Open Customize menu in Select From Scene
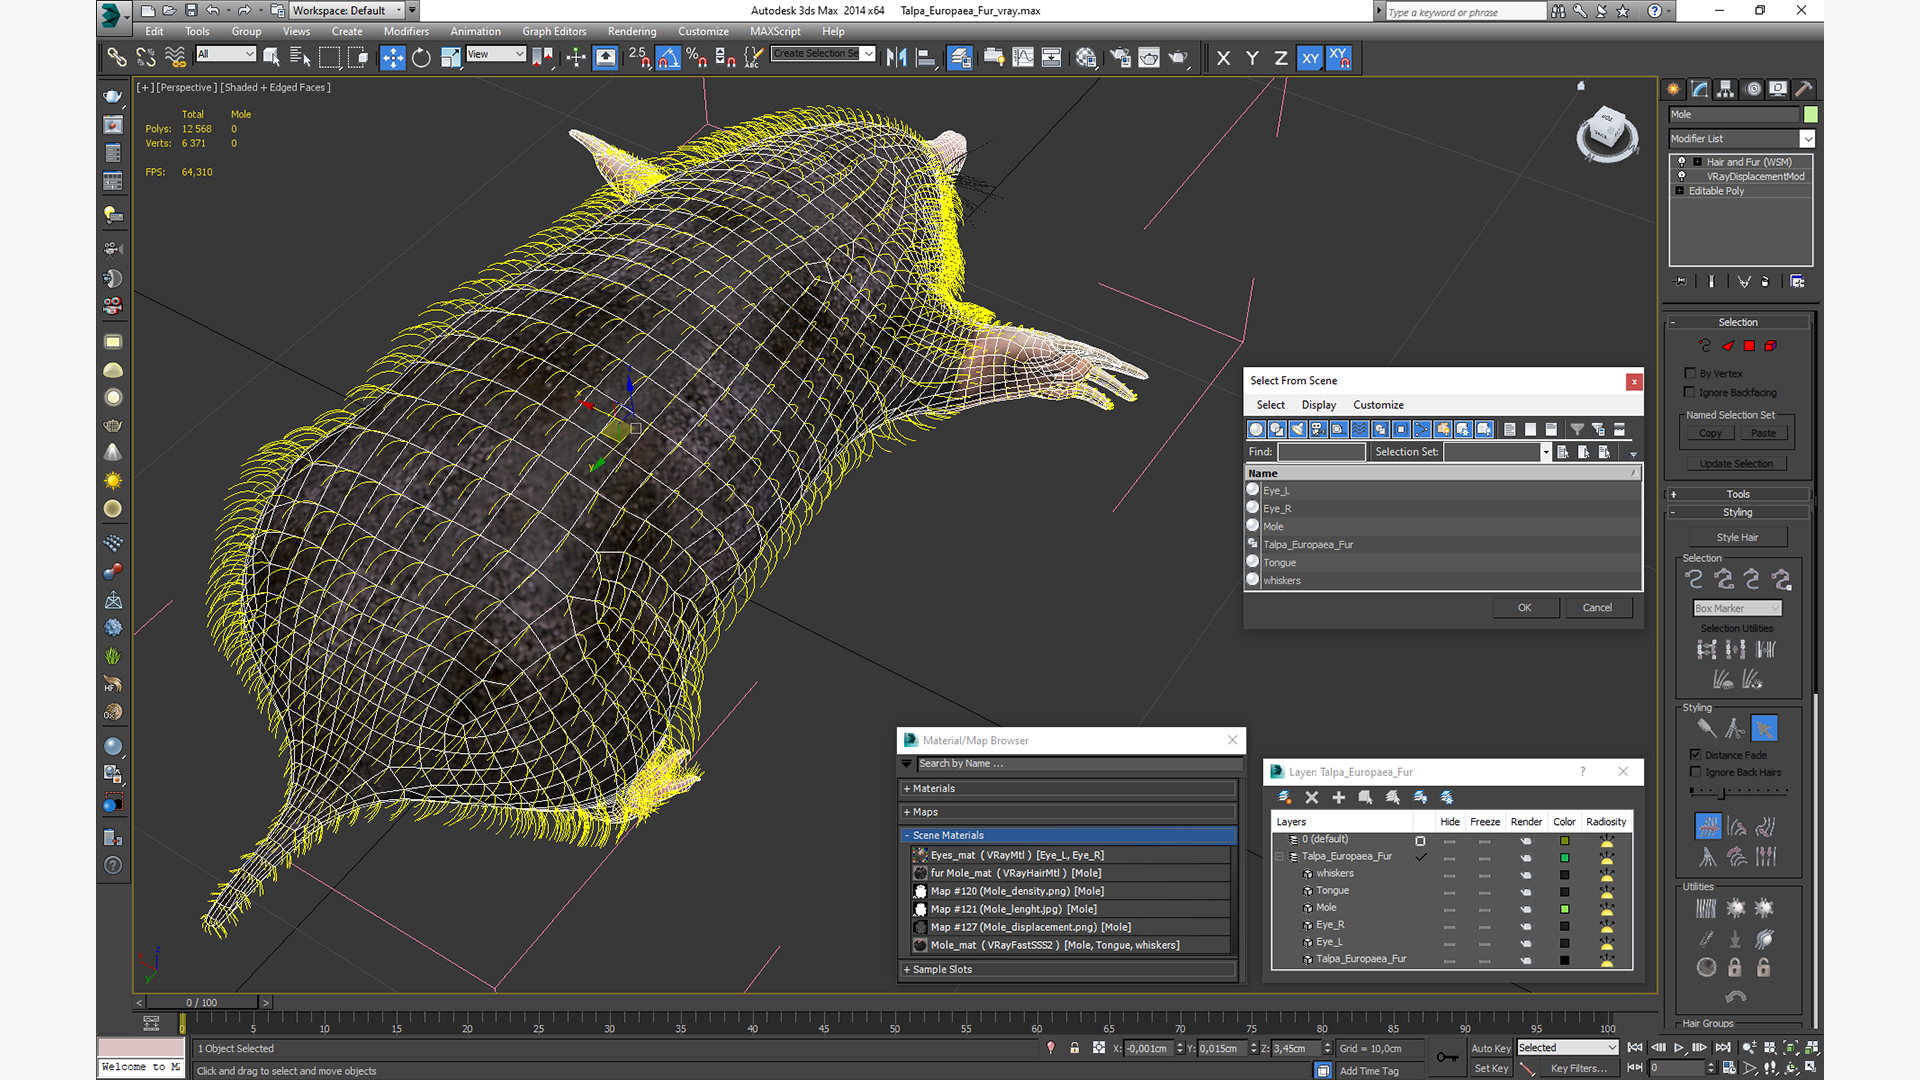Image resolution: width=1920 pixels, height=1080 pixels. 1378,405
